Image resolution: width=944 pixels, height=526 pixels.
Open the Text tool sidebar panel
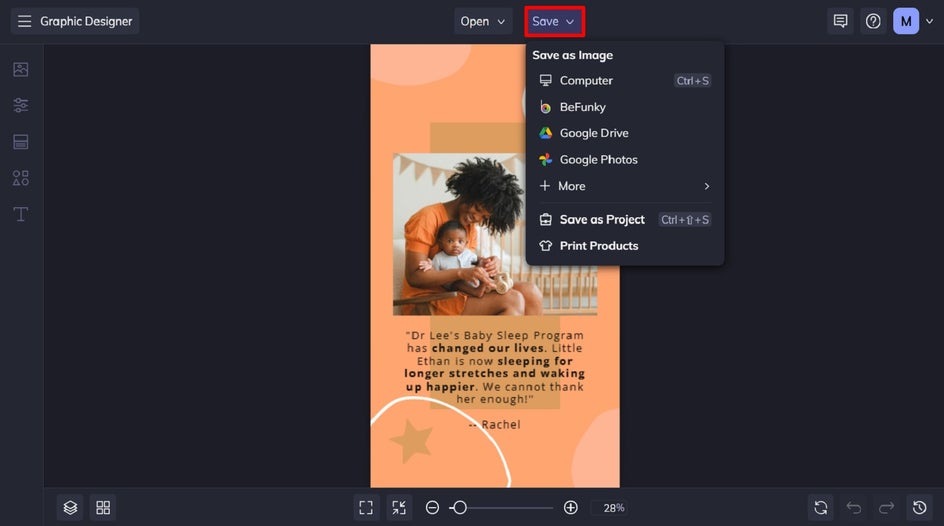pos(20,214)
